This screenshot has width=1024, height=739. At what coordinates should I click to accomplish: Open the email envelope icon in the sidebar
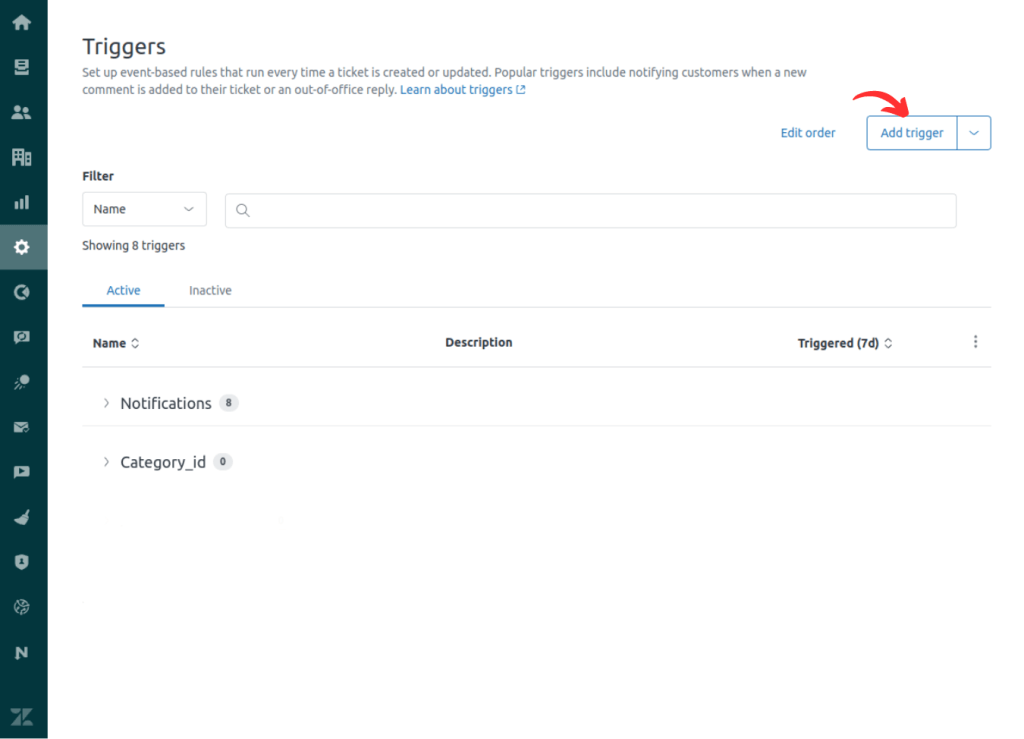click(22, 428)
